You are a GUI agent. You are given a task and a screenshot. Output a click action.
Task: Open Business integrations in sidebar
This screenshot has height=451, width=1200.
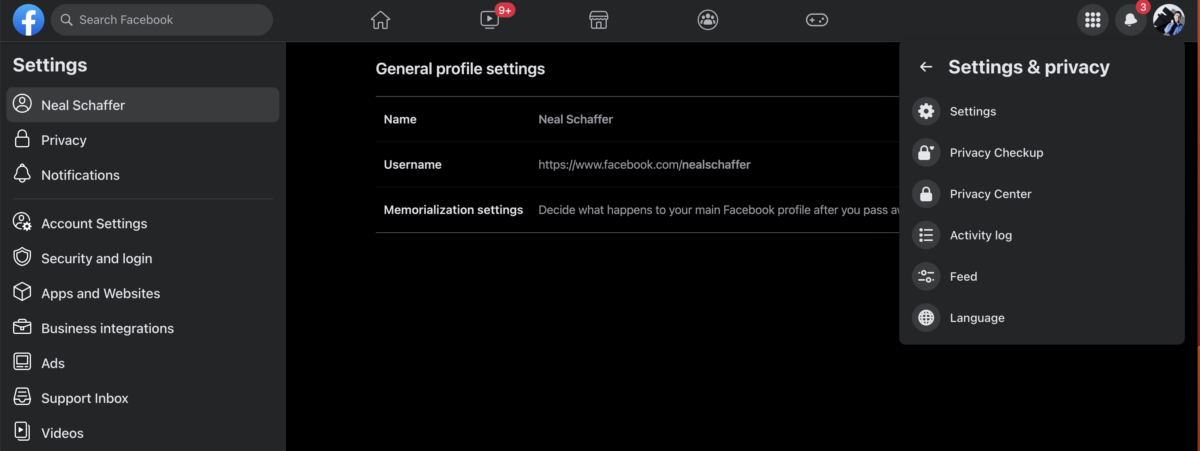(143, 328)
